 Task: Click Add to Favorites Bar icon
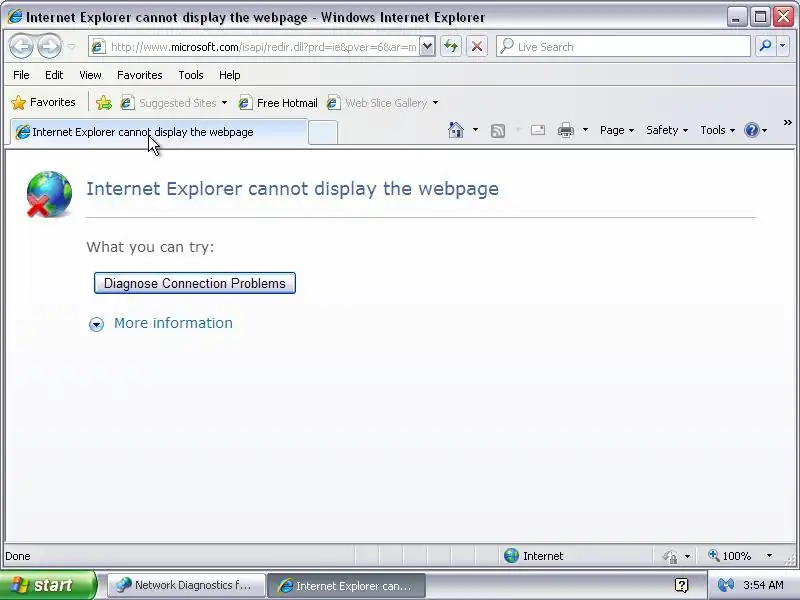click(x=104, y=103)
